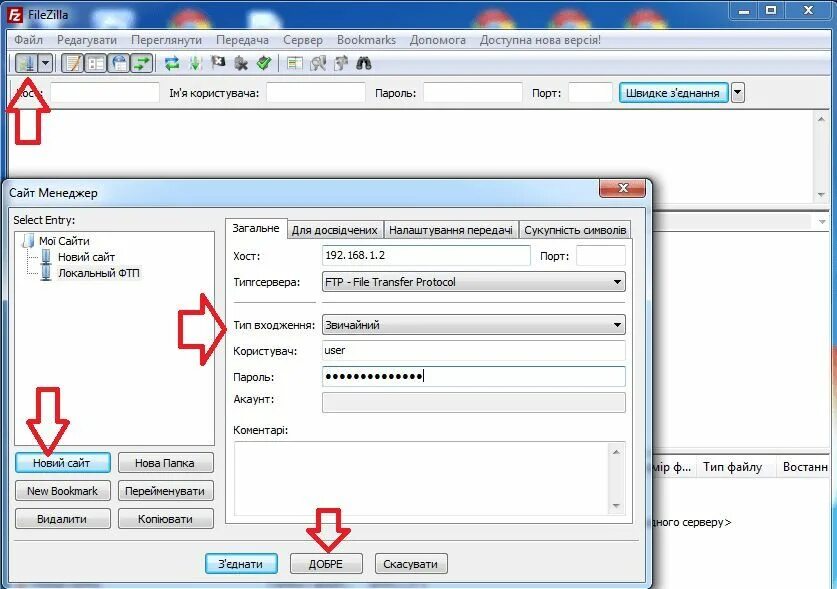This screenshot has height=589, width=837.
Task: Select the Локальный ФТП tree entry
Action: pyautogui.click(x=99, y=273)
